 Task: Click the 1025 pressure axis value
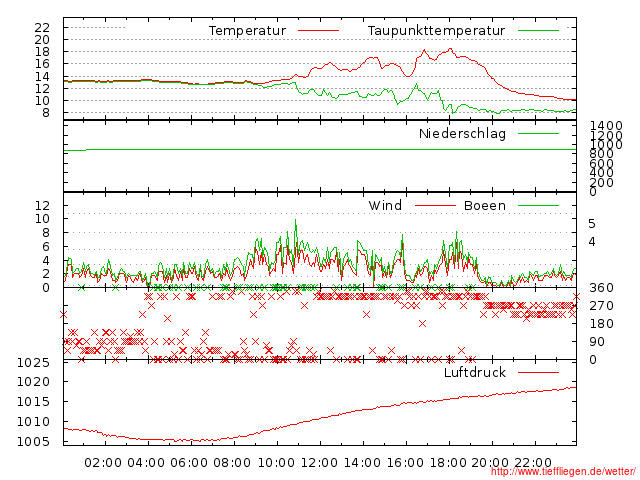[33, 362]
